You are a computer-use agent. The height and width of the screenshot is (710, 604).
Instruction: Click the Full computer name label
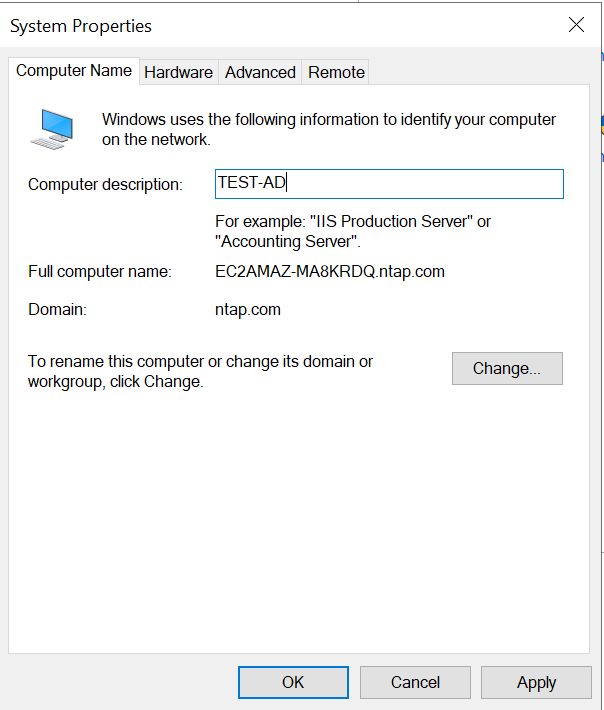pyautogui.click(x=100, y=272)
